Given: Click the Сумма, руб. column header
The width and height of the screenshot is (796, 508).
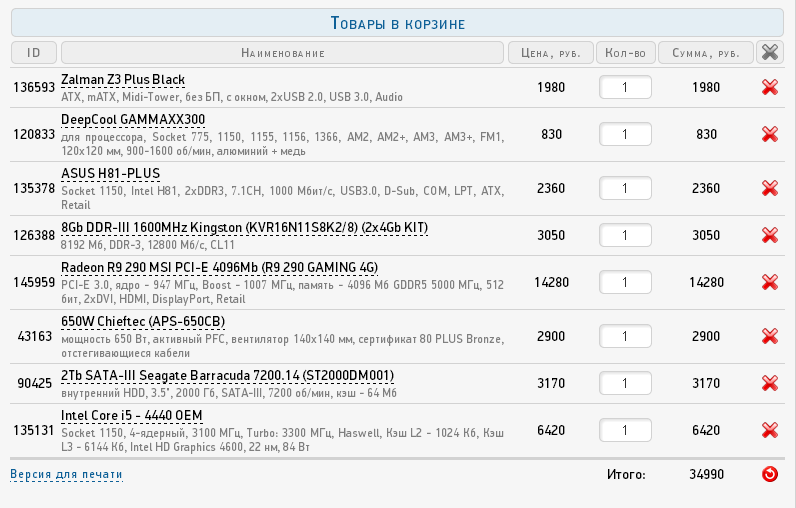Looking at the screenshot, I should point(706,52).
